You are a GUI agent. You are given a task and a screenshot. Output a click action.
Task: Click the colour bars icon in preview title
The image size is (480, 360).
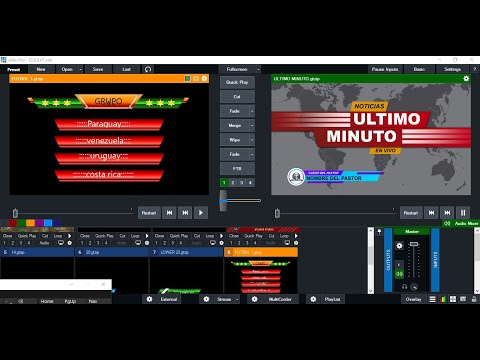188,78
